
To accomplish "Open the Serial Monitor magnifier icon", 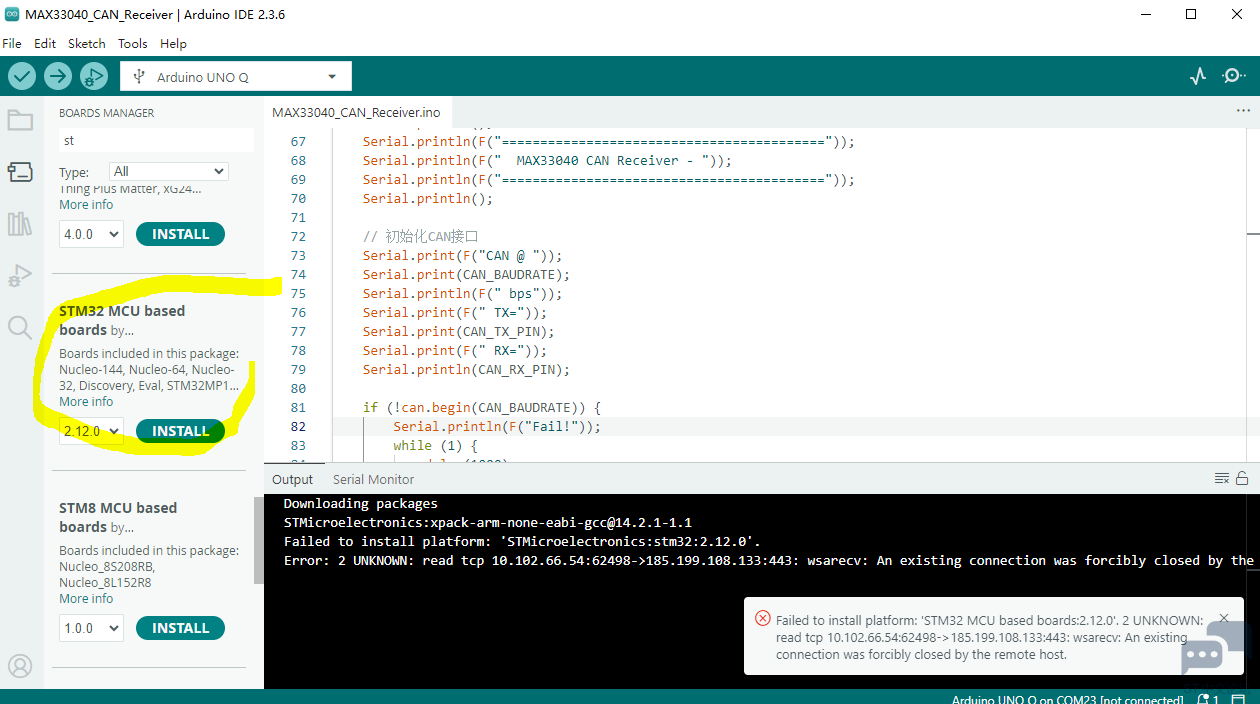I will tap(1234, 76).
